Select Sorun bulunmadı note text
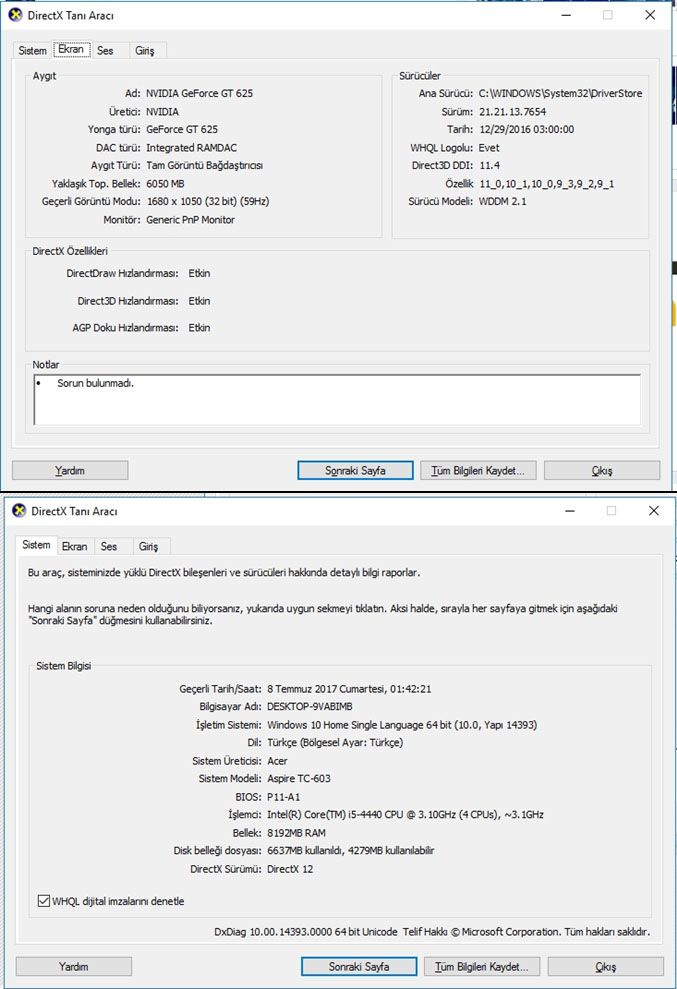 pos(95,383)
